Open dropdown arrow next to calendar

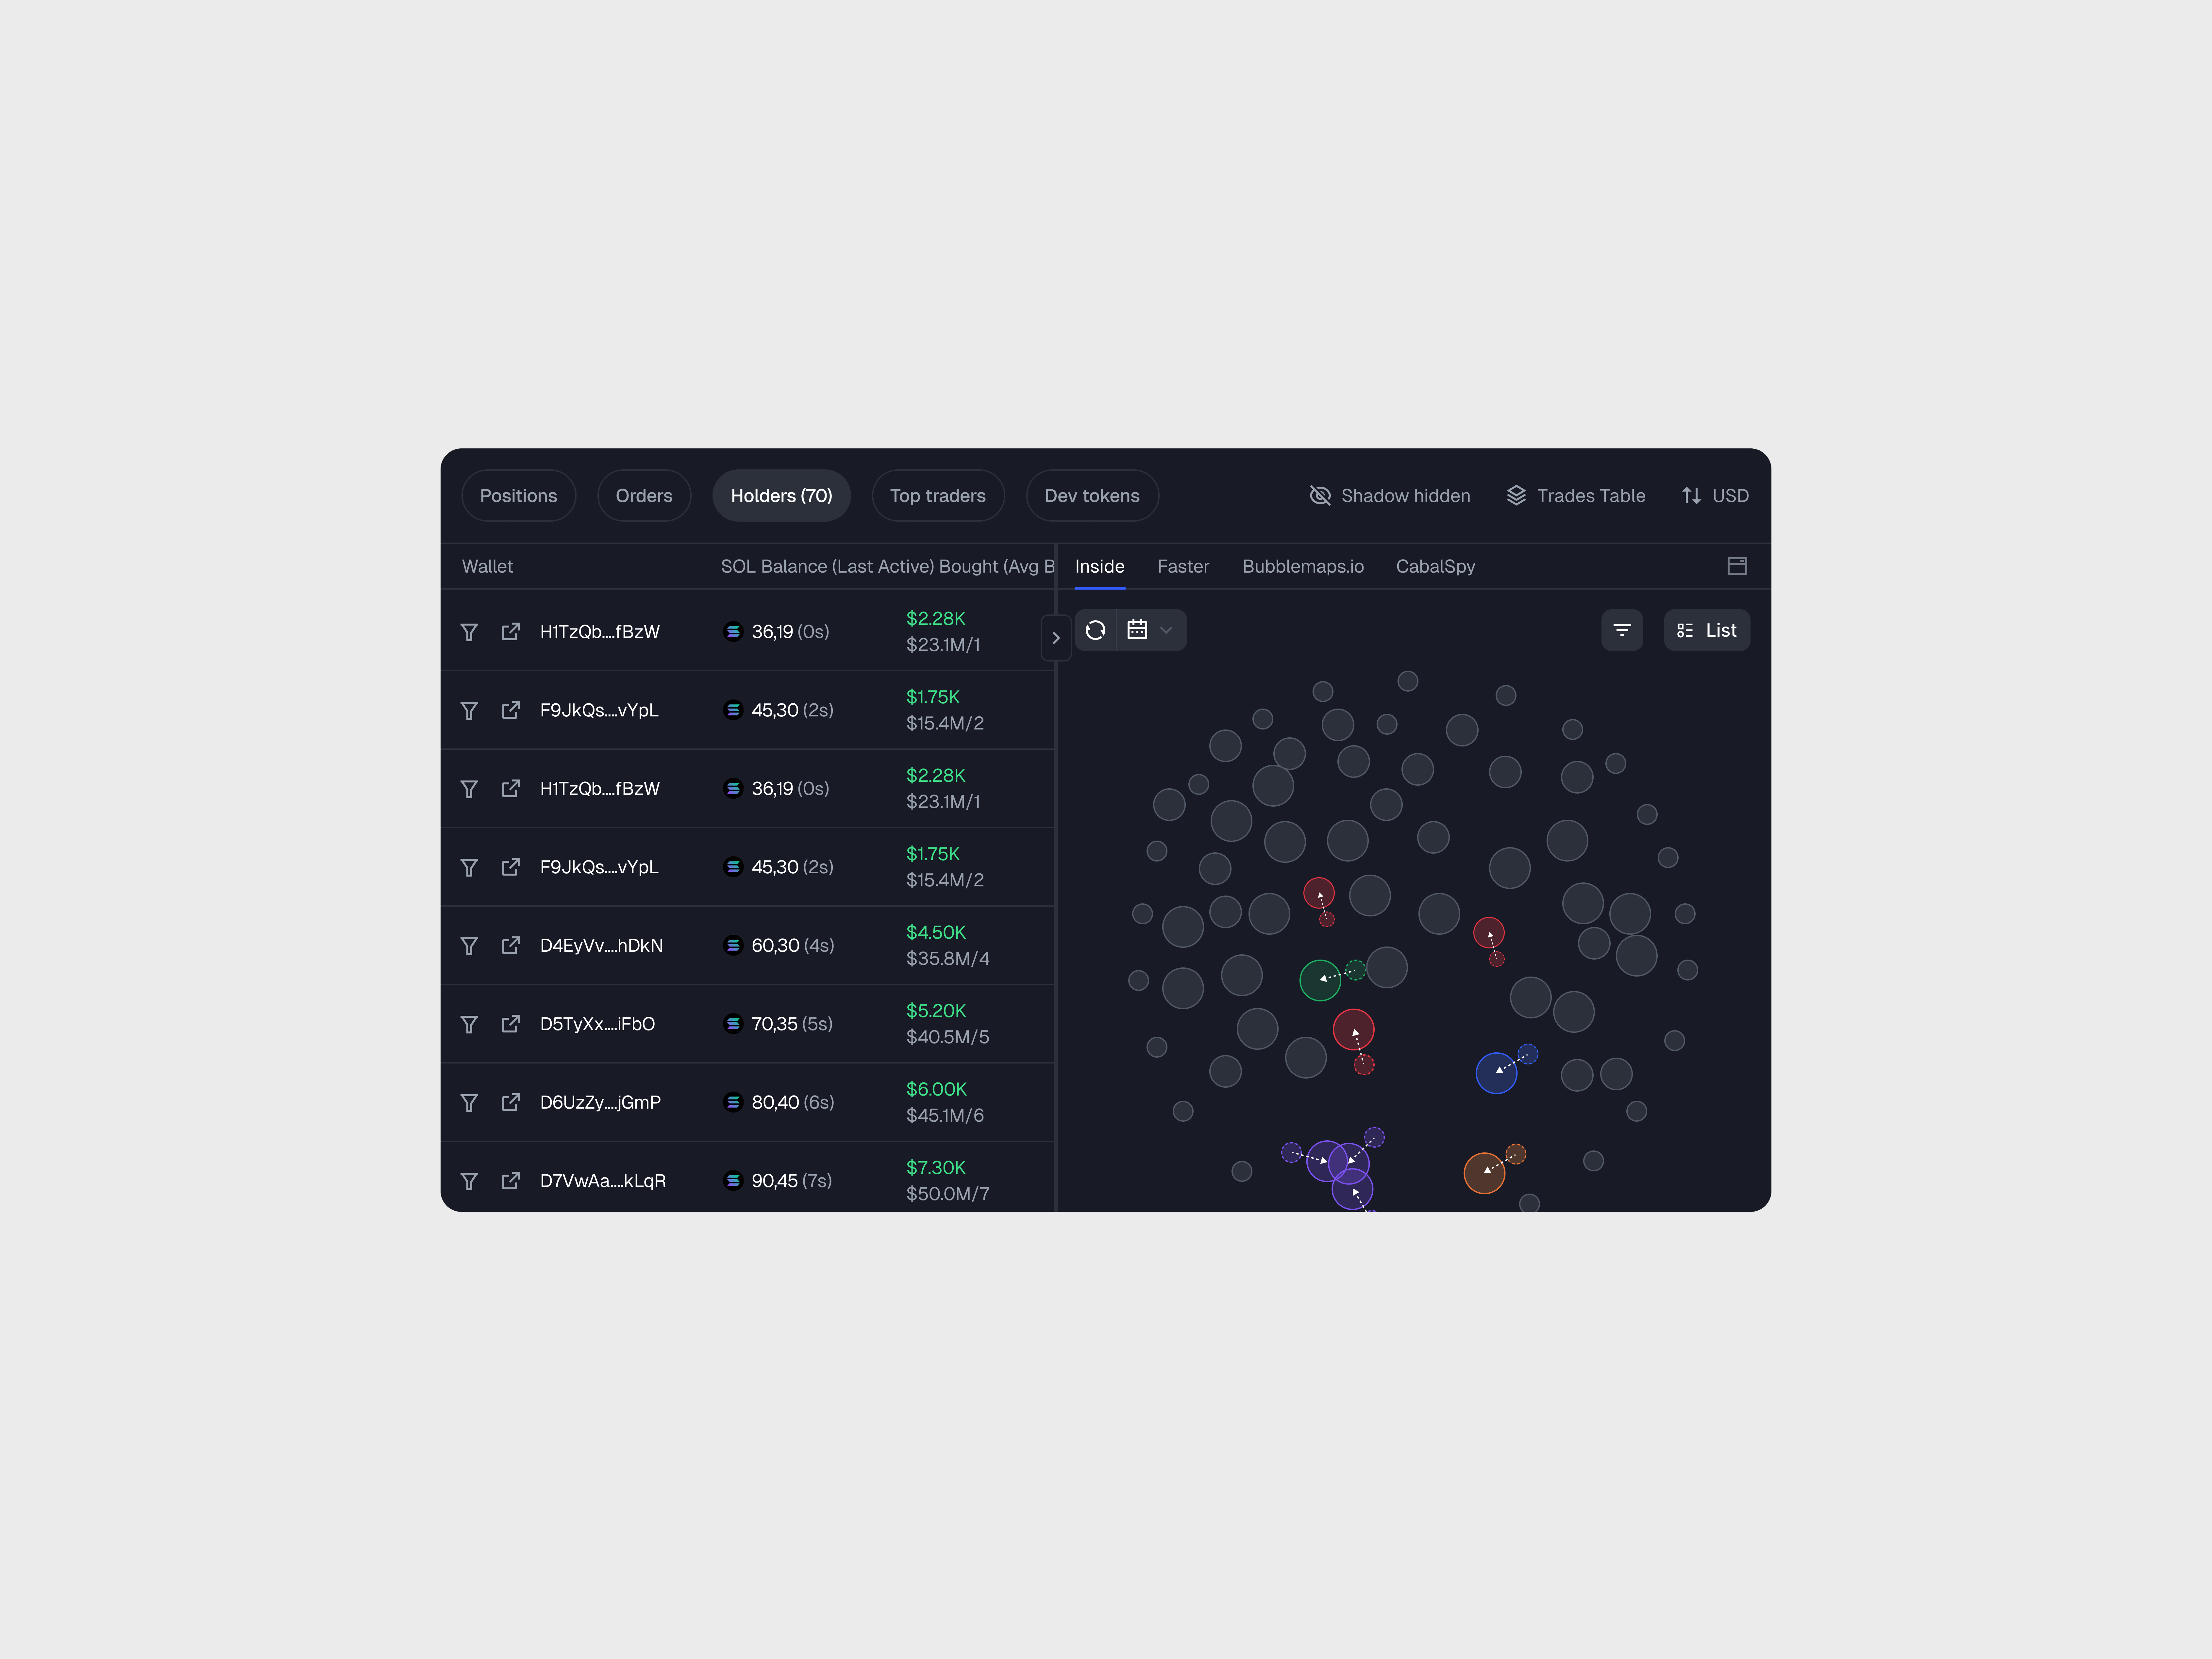pos(1166,630)
